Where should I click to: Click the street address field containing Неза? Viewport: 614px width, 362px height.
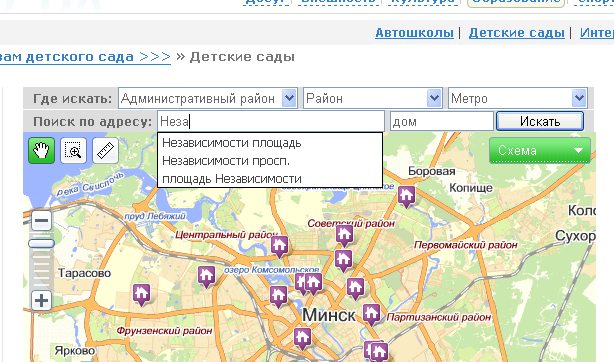coord(271,121)
